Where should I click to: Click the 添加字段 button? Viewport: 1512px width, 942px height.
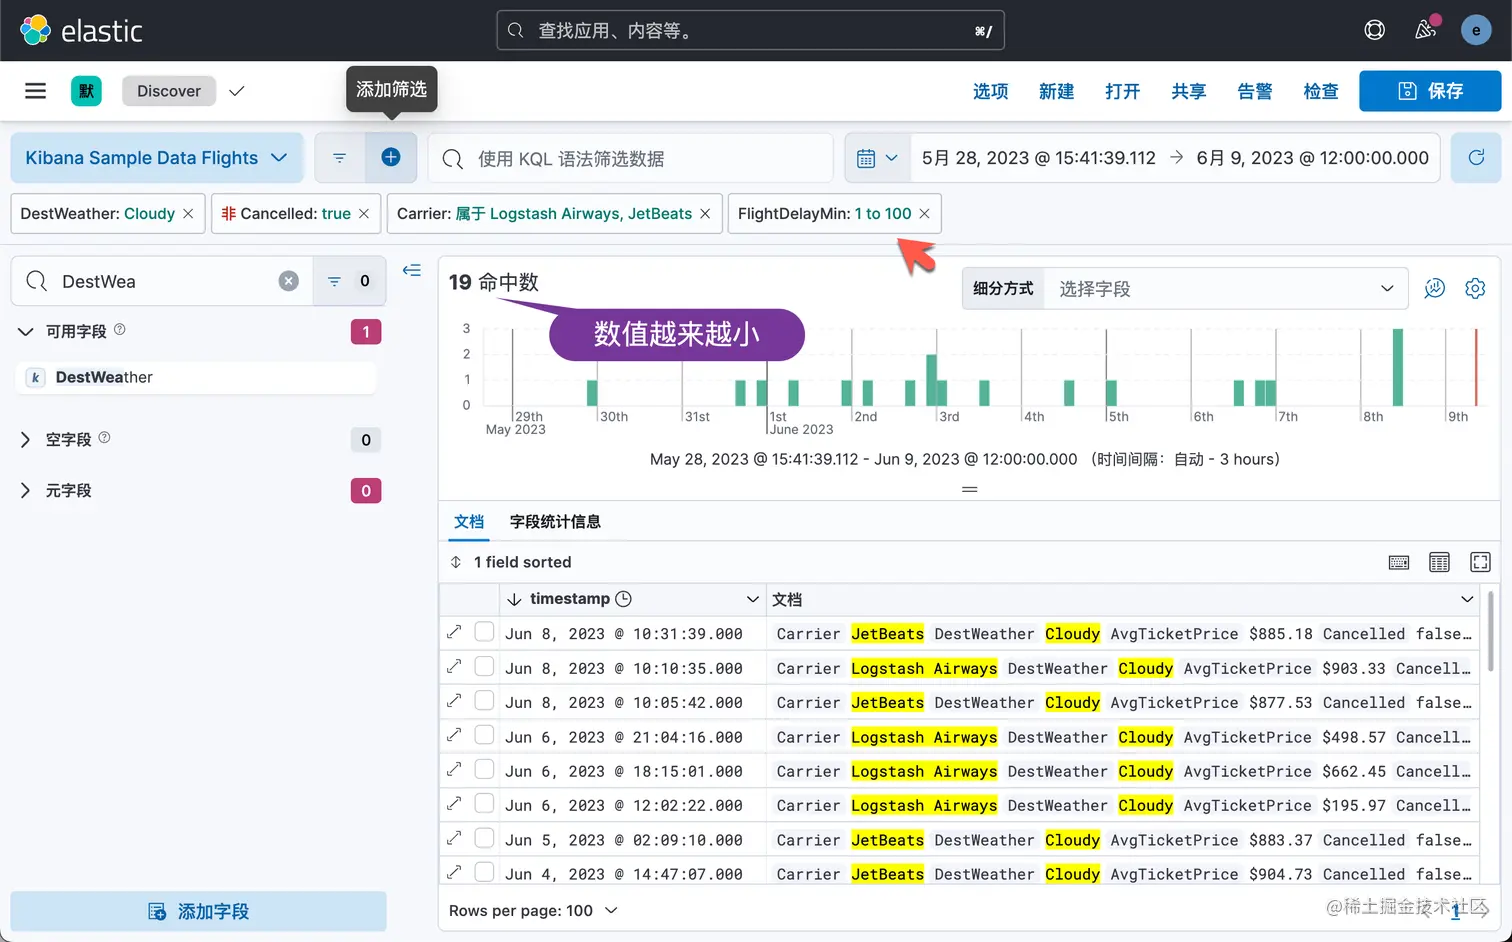(x=198, y=911)
